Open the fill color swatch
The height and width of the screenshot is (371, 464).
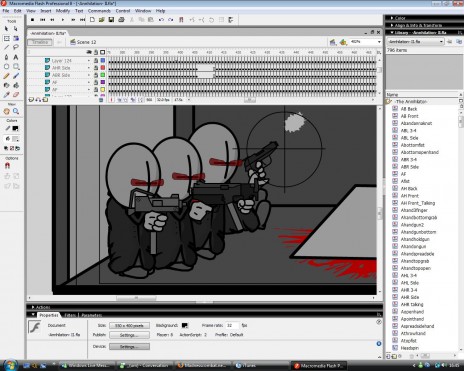click(15, 139)
